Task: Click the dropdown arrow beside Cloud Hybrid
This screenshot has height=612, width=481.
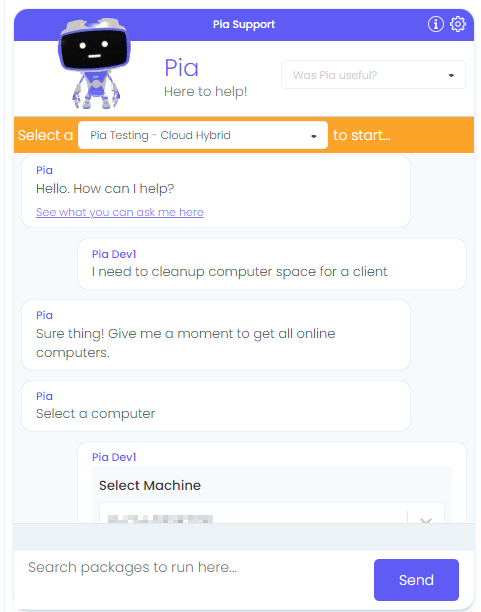Action: pyautogui.click(x=314, y=136)
